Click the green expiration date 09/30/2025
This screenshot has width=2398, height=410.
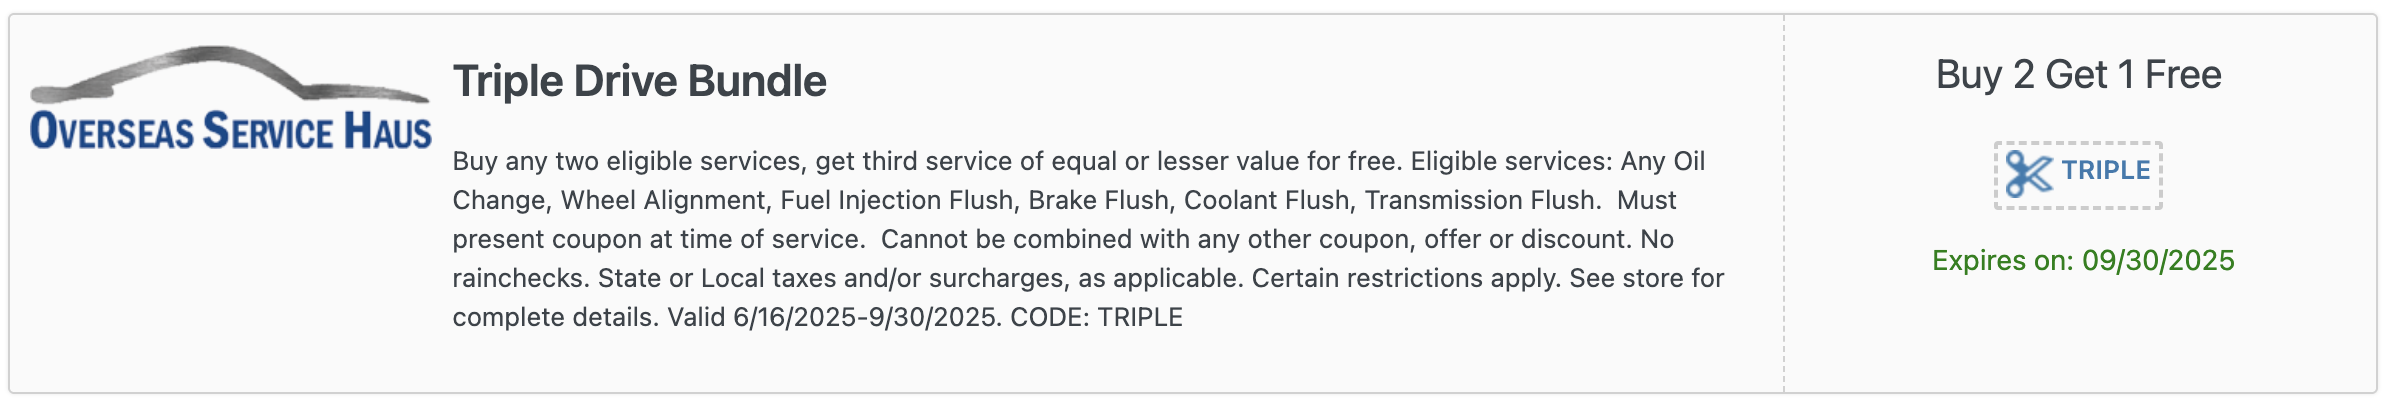point(2158,261)
